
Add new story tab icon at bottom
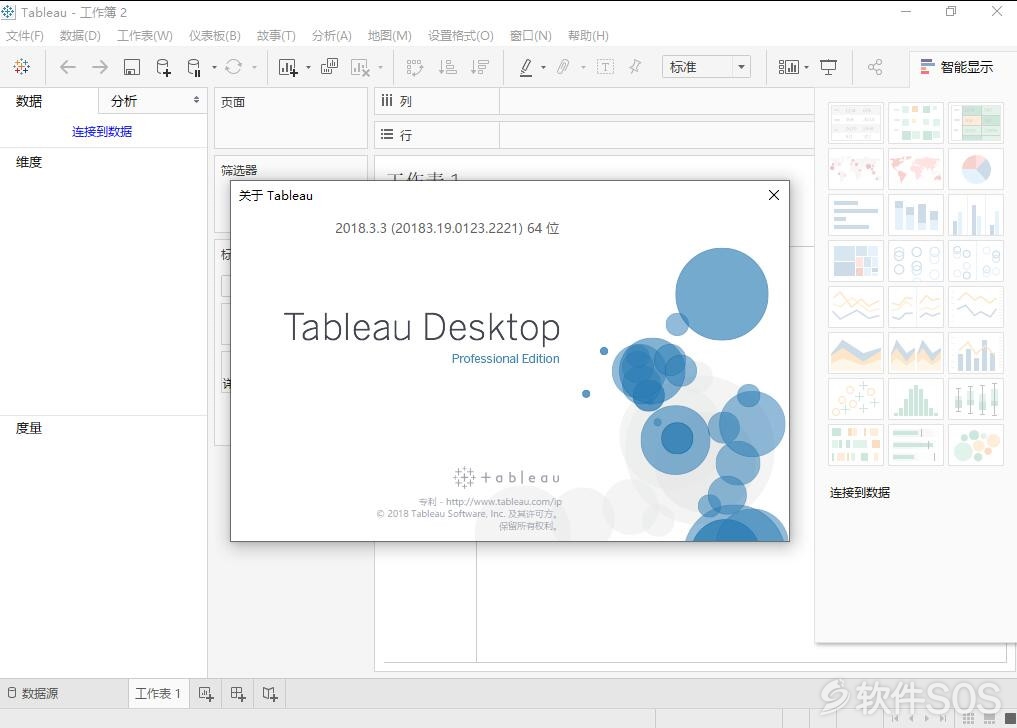click(270, 694)
